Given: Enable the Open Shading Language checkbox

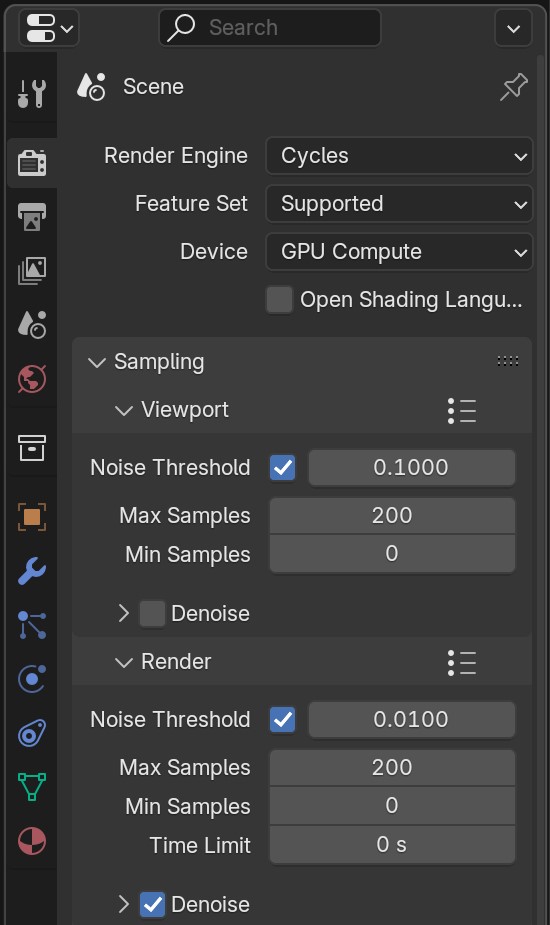Looking at the screenshot, I should coord(279,300).
